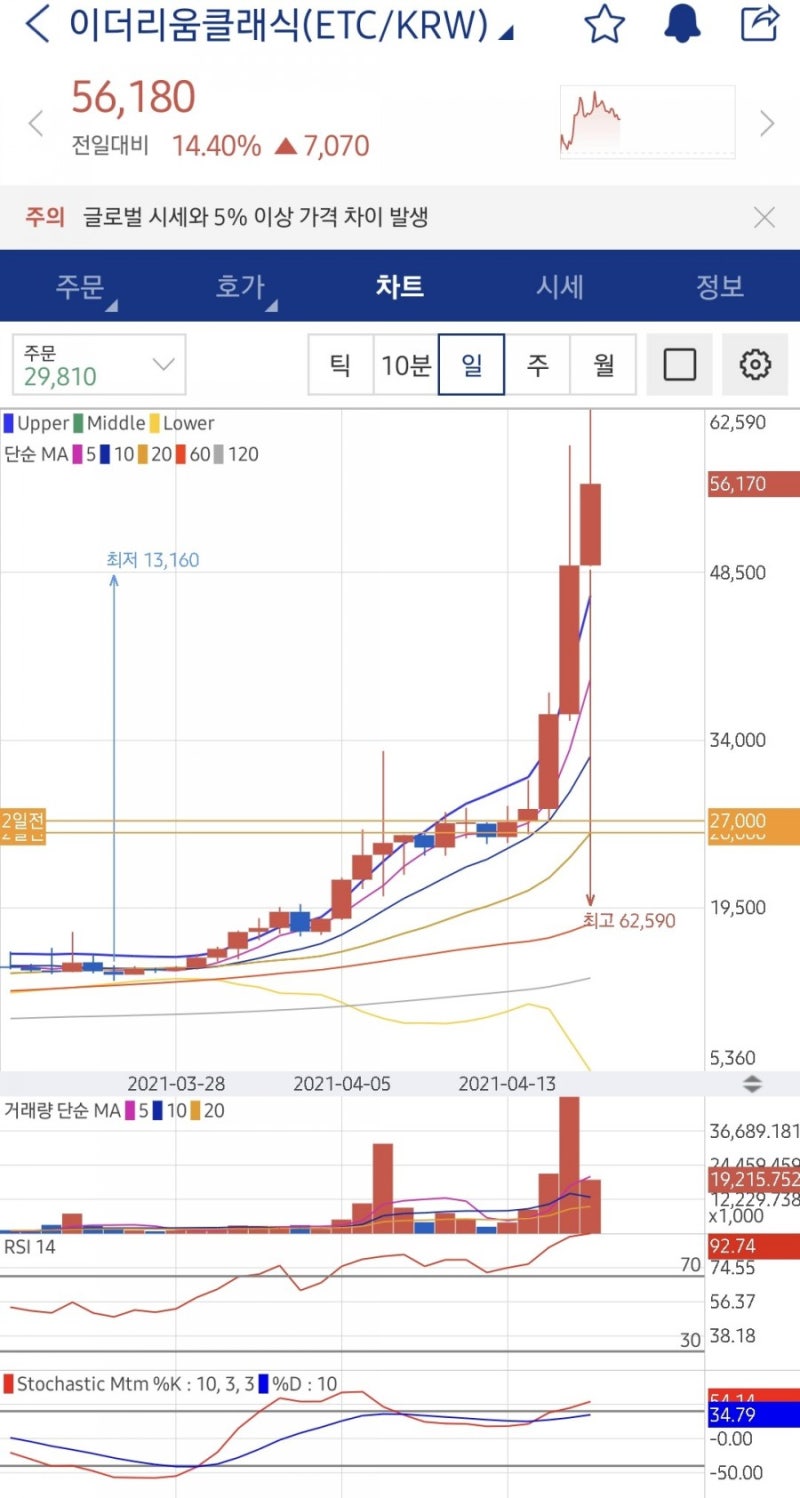800x1498 pixels.
Task: Tap the RSI 14 indicator label
Action: (30, 1247)
